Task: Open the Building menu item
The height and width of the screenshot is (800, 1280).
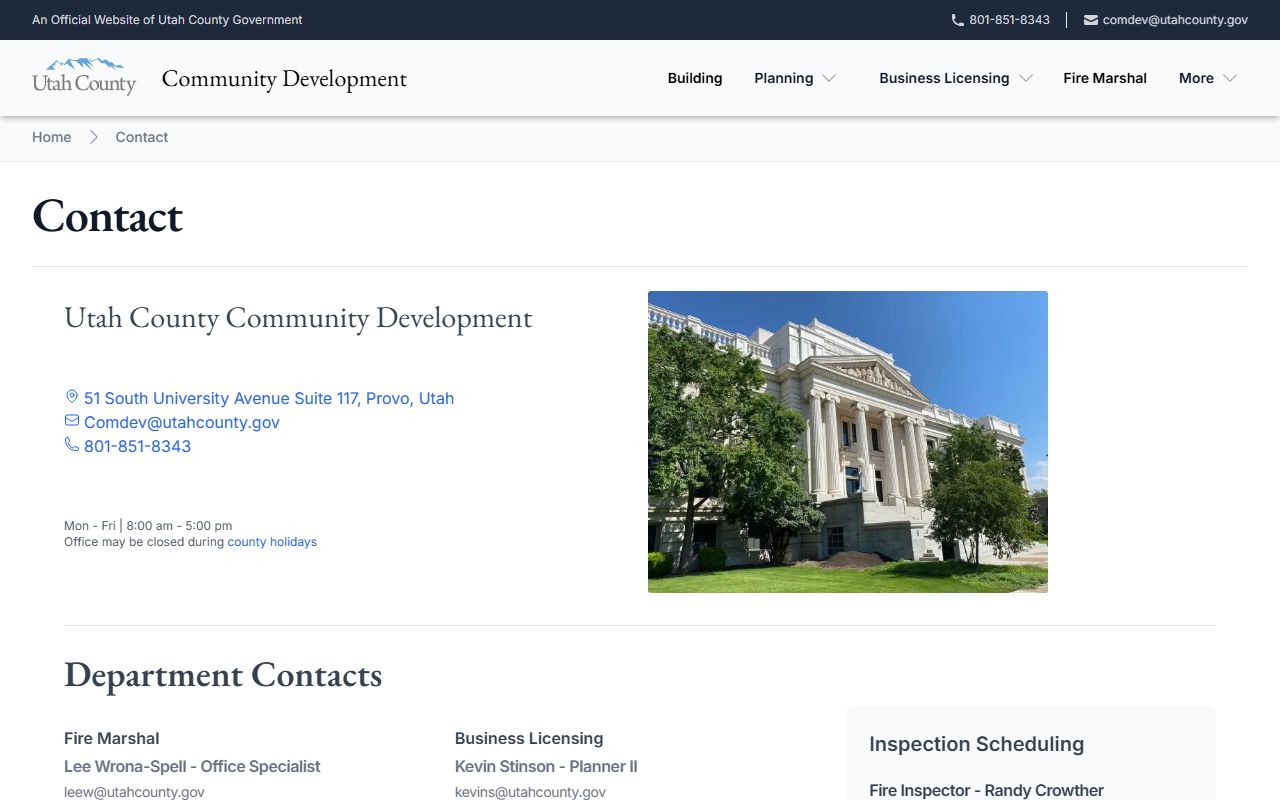Action: click(695, 78)
